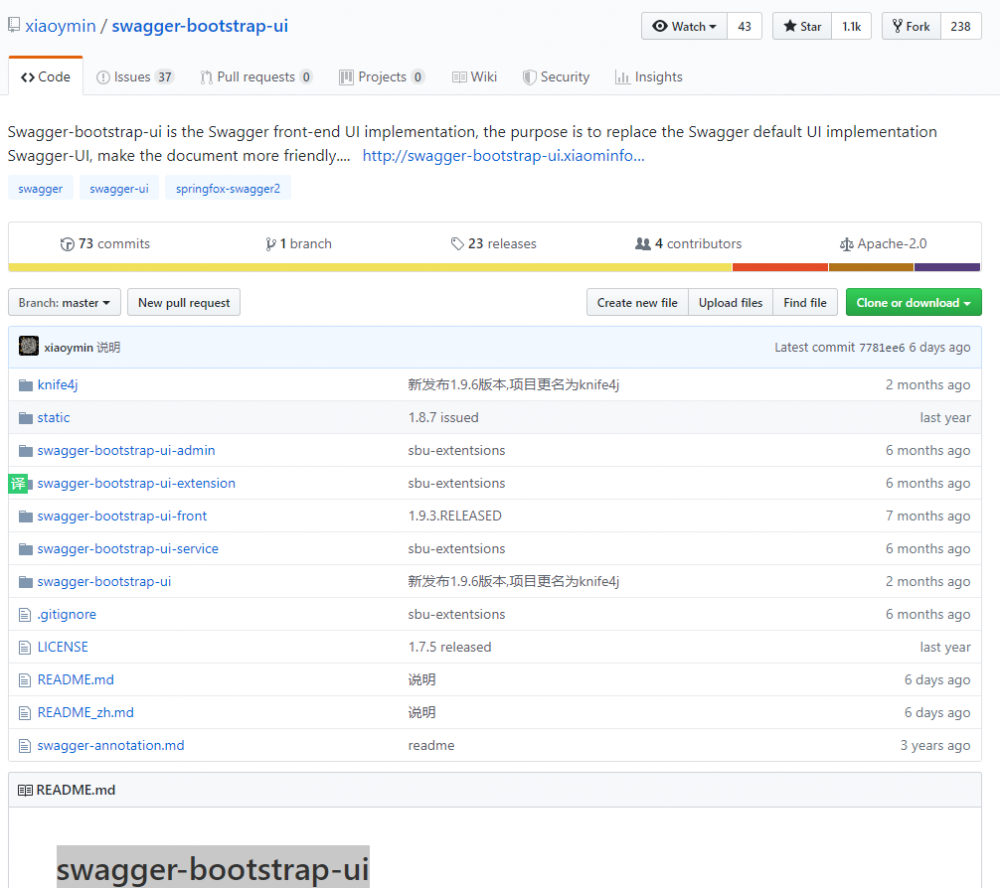Switch to the Pull requests tab
The width and height of the screenshot is (1000, 888).
(x=256, y=77)
